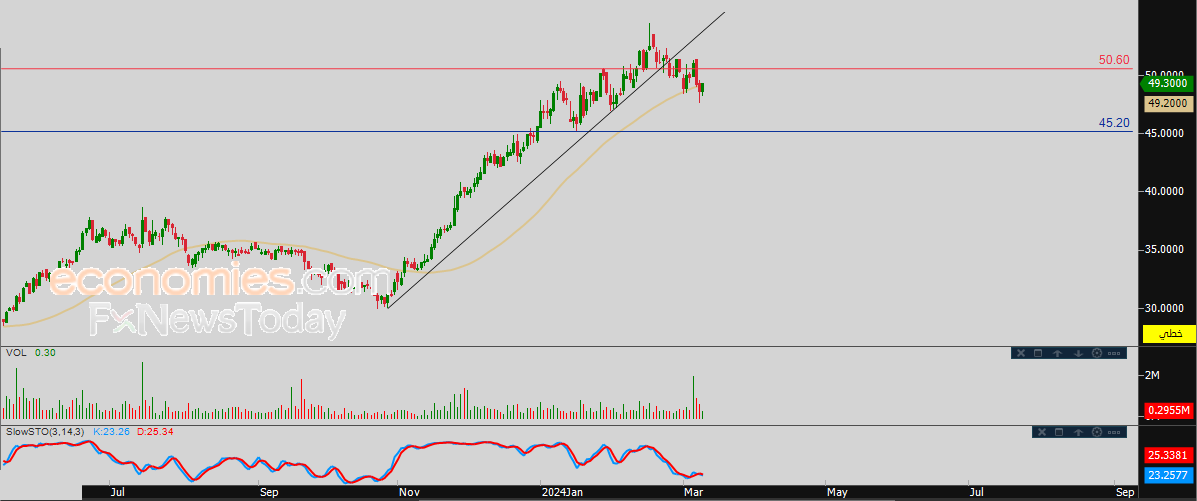This screenshot has height=501, width=1197.
Task: Maximize the SlowSTO indicator panel
Action: pos(1059,432)
